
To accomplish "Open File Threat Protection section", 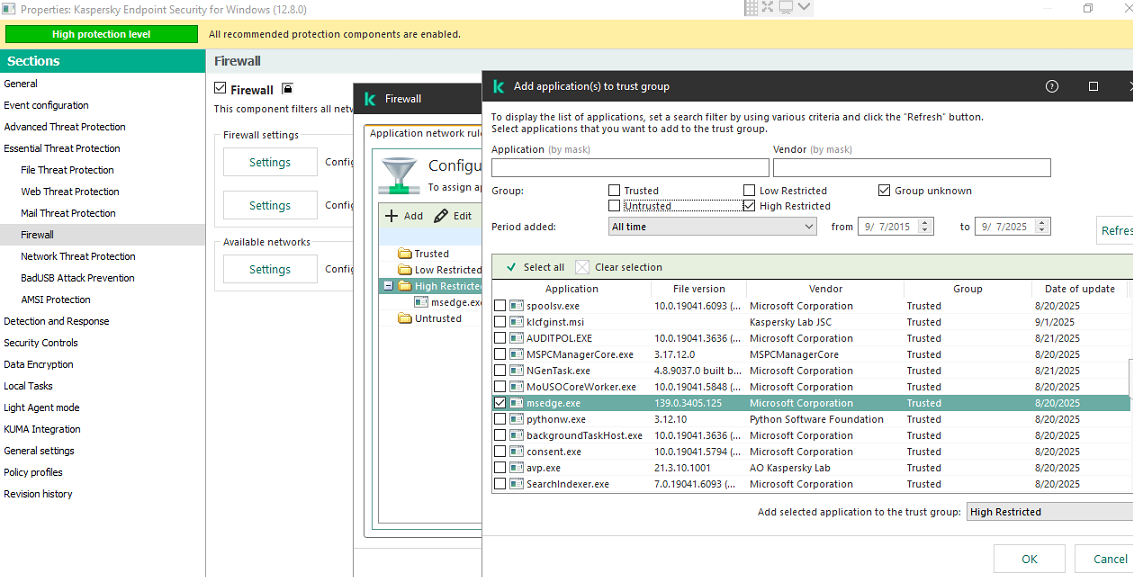I will pyautogui.click(x=67, y=170).
